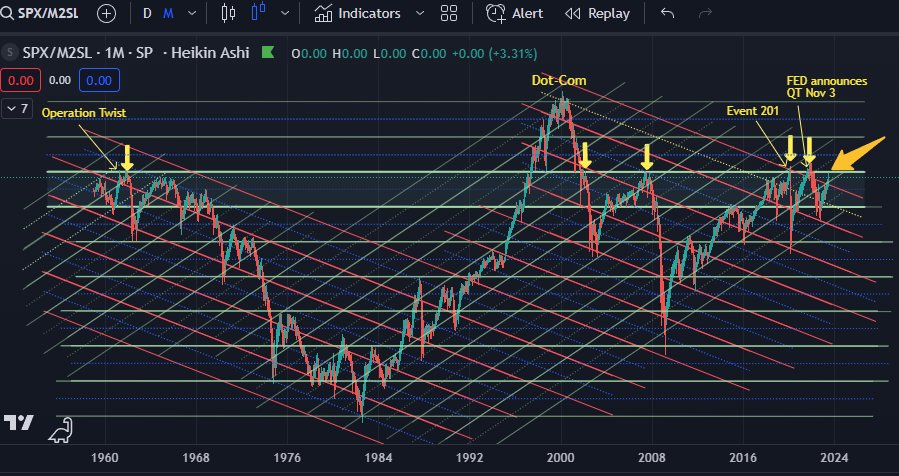Click the L0.00 low value in the legend
Image resolution: width=899 pixels, height=476 pixels.
pos(390,53)
